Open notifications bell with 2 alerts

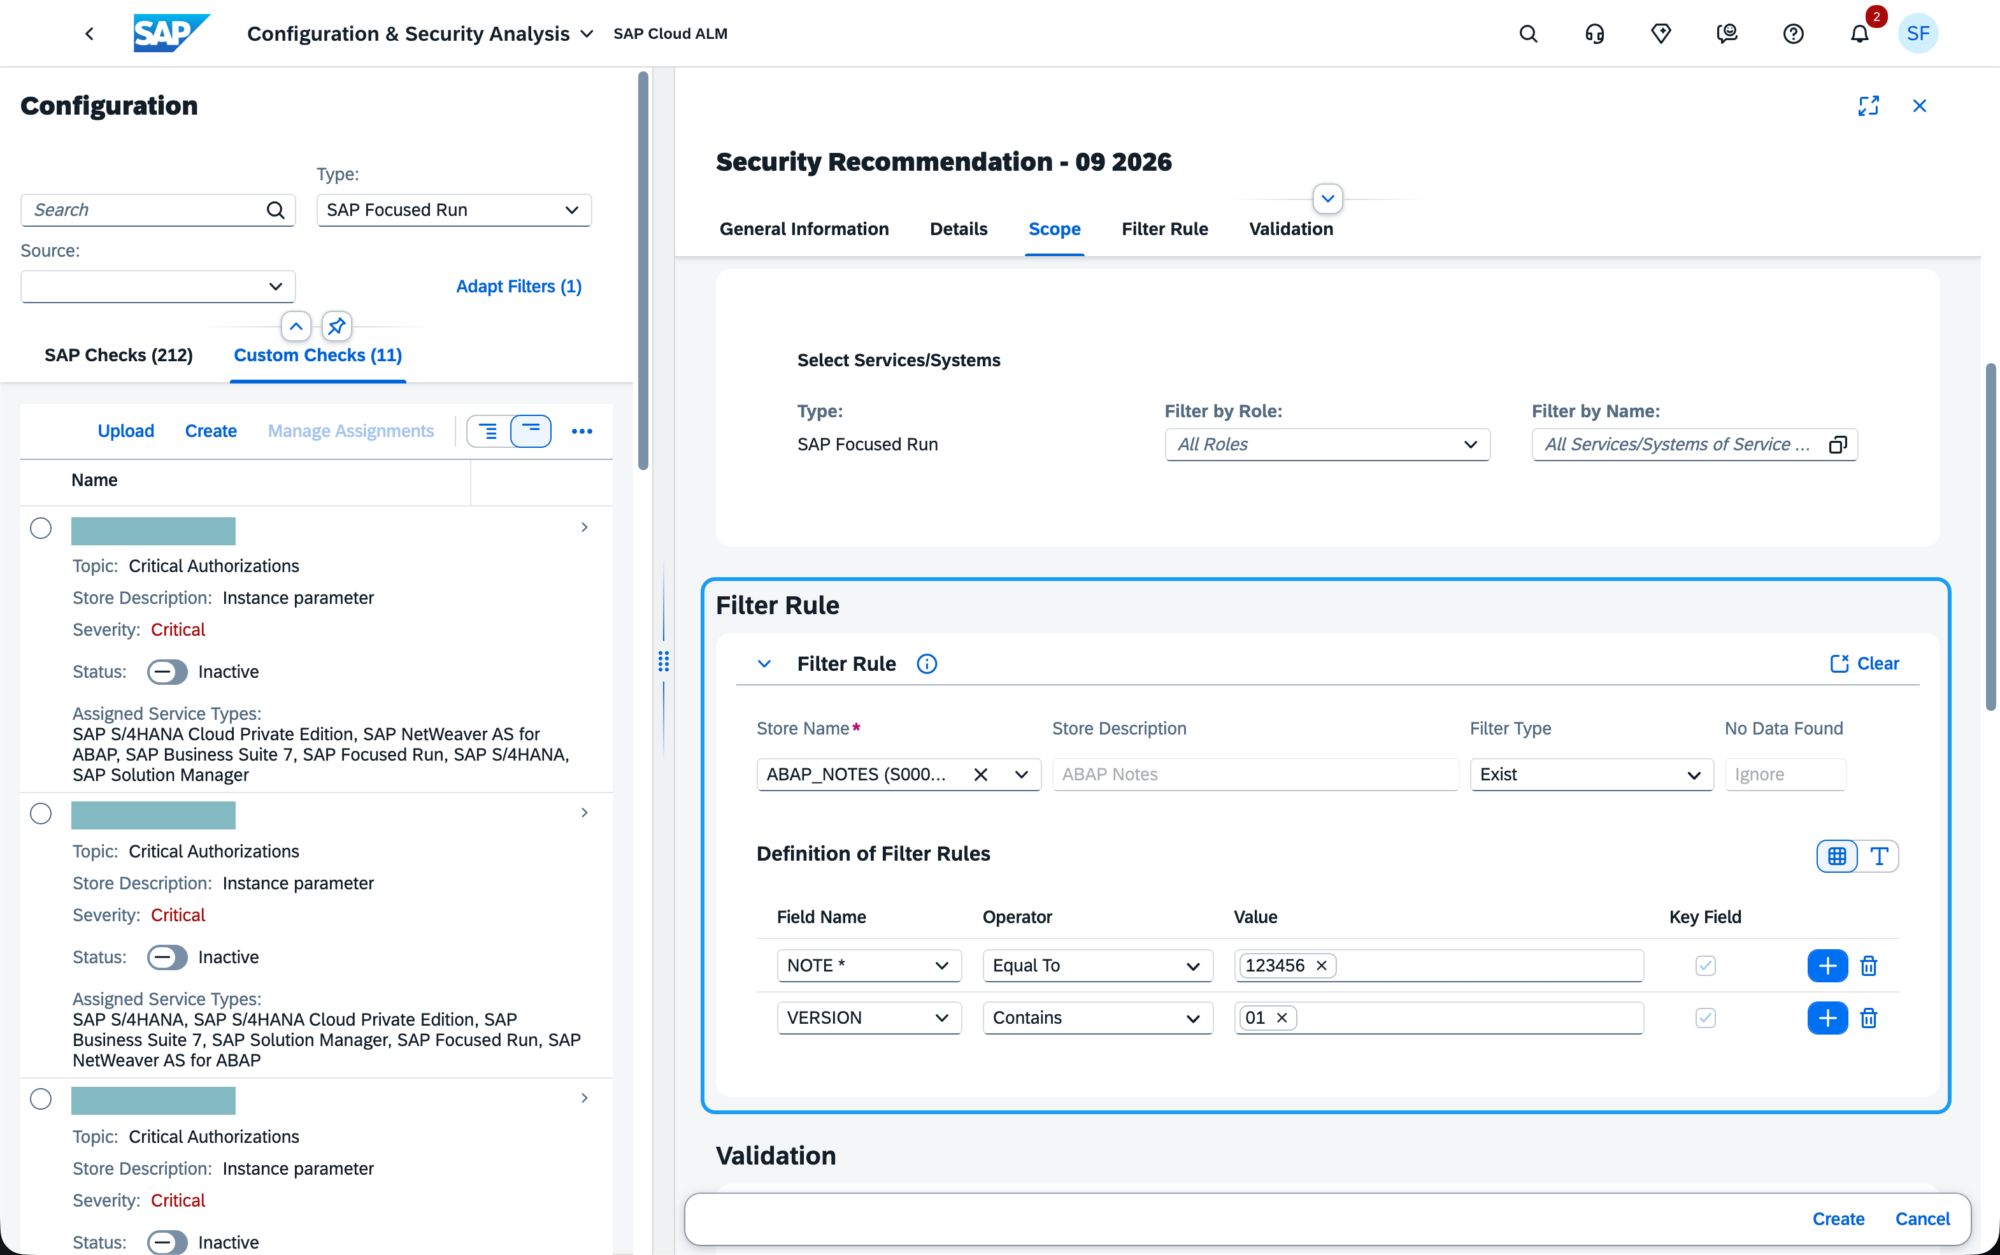pyautogui.click(x=1860, y=34)
